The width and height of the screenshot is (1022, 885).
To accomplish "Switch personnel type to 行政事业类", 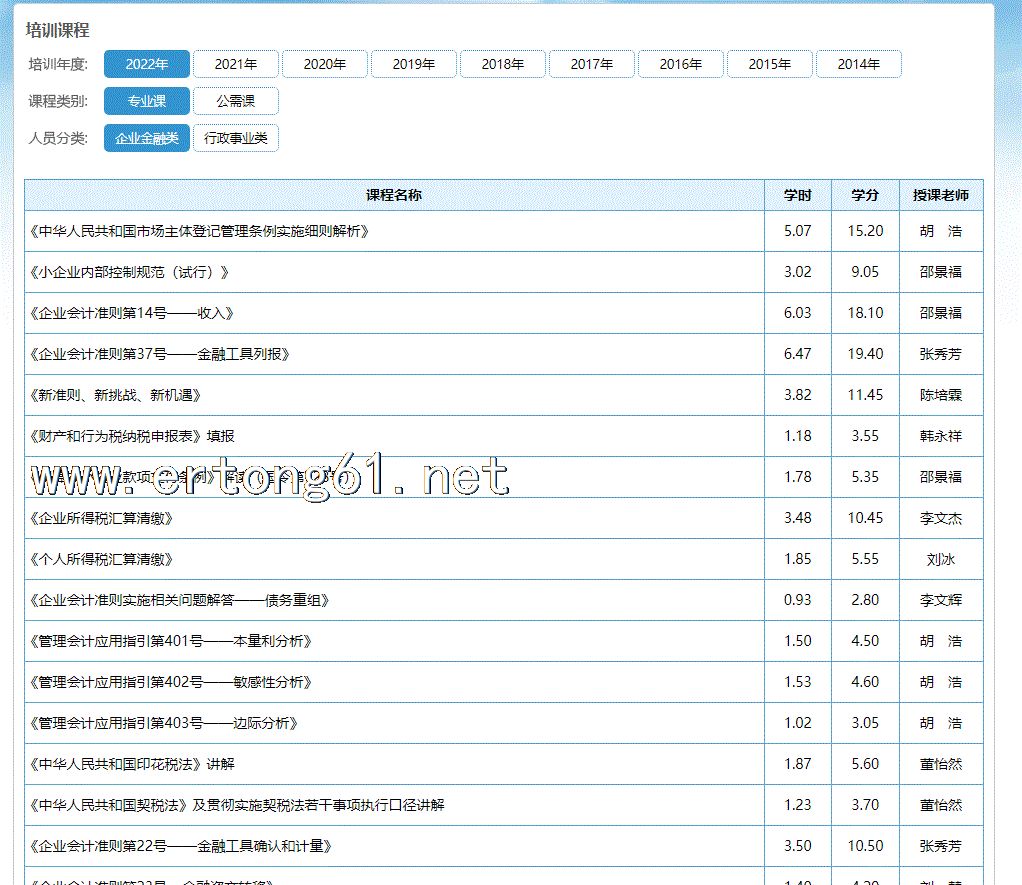I will (x=235, y=138).
